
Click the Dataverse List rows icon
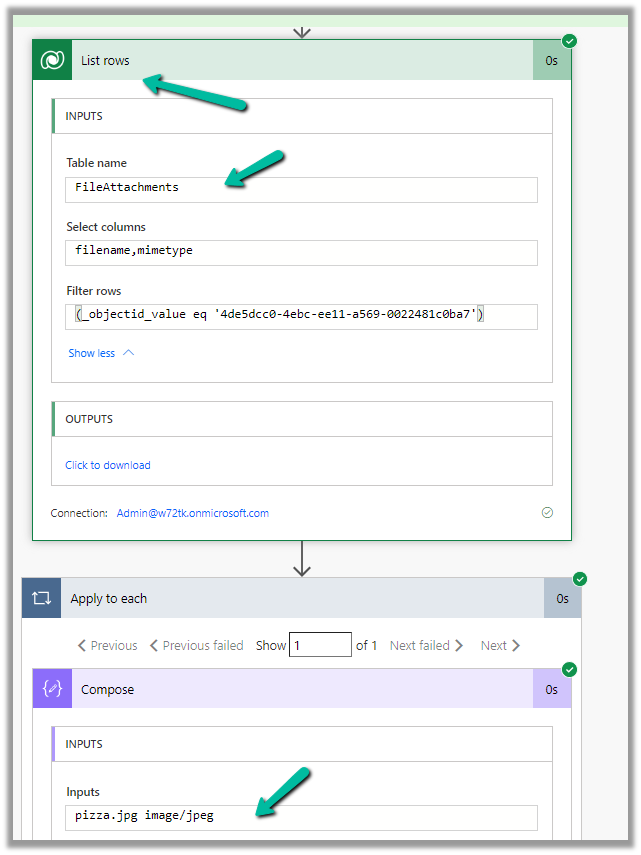(x=52, y=61)
